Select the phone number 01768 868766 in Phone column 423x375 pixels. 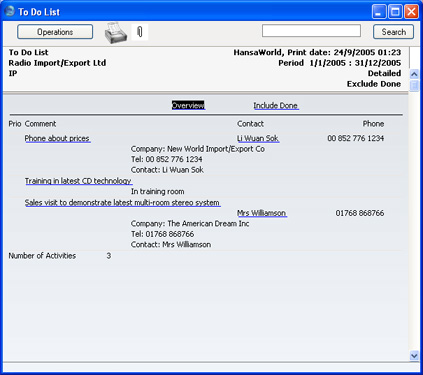360,213
